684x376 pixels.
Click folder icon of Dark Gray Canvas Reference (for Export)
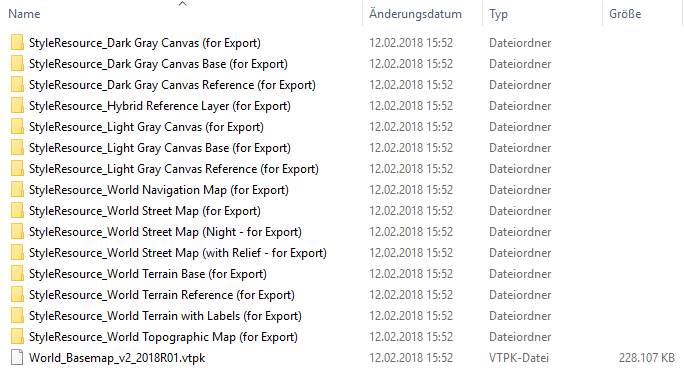click(x=17, y=85)
